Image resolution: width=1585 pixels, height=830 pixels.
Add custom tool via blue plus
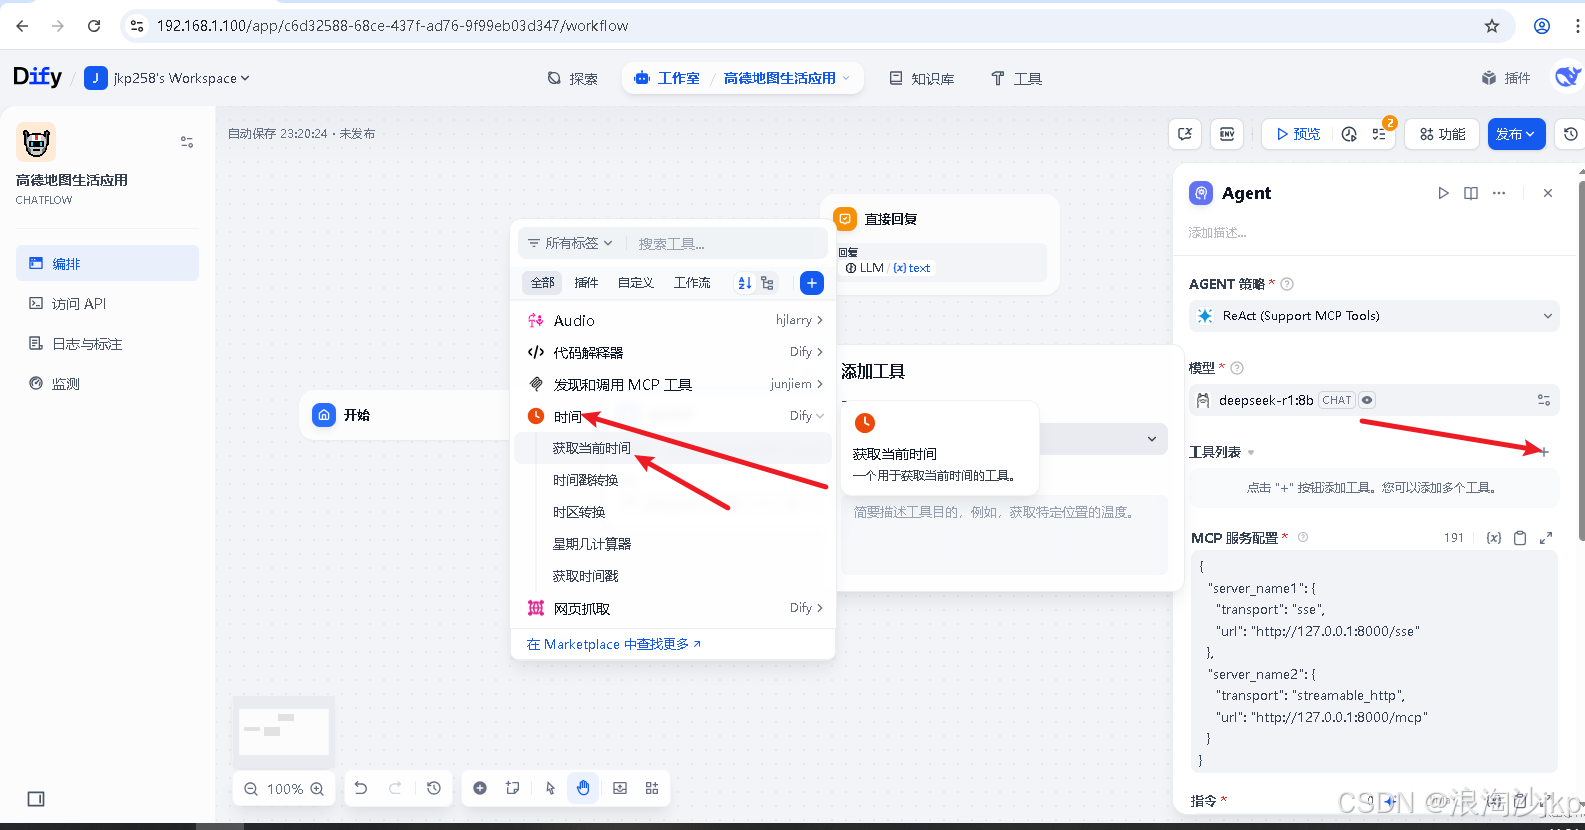[812, 283]
